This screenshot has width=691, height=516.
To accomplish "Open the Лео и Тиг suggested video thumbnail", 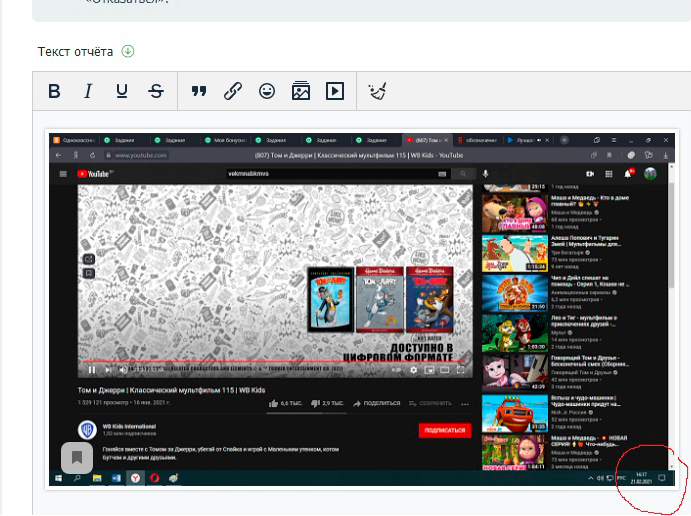I will 514,334.
